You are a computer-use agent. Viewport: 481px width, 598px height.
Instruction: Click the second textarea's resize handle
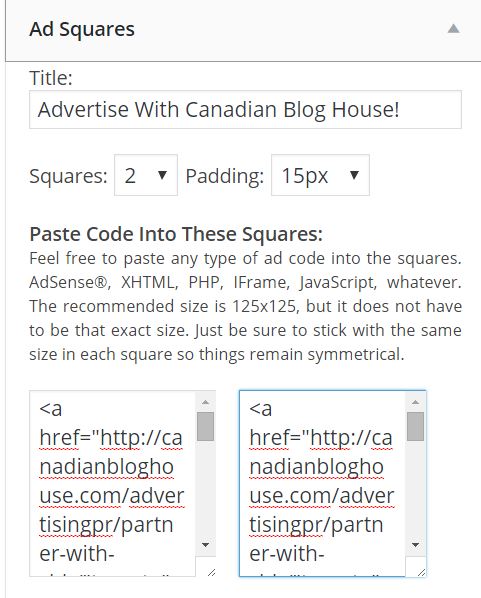[421, 572]
